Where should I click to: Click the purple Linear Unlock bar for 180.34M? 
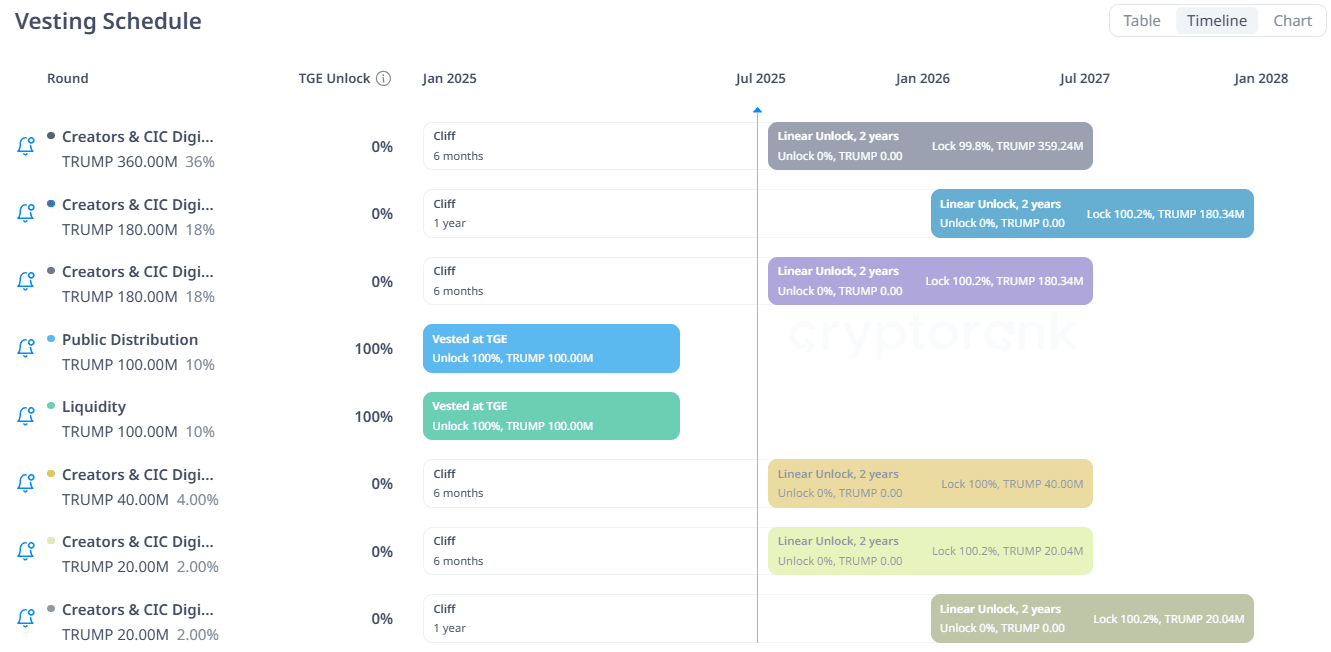(930, 281)
